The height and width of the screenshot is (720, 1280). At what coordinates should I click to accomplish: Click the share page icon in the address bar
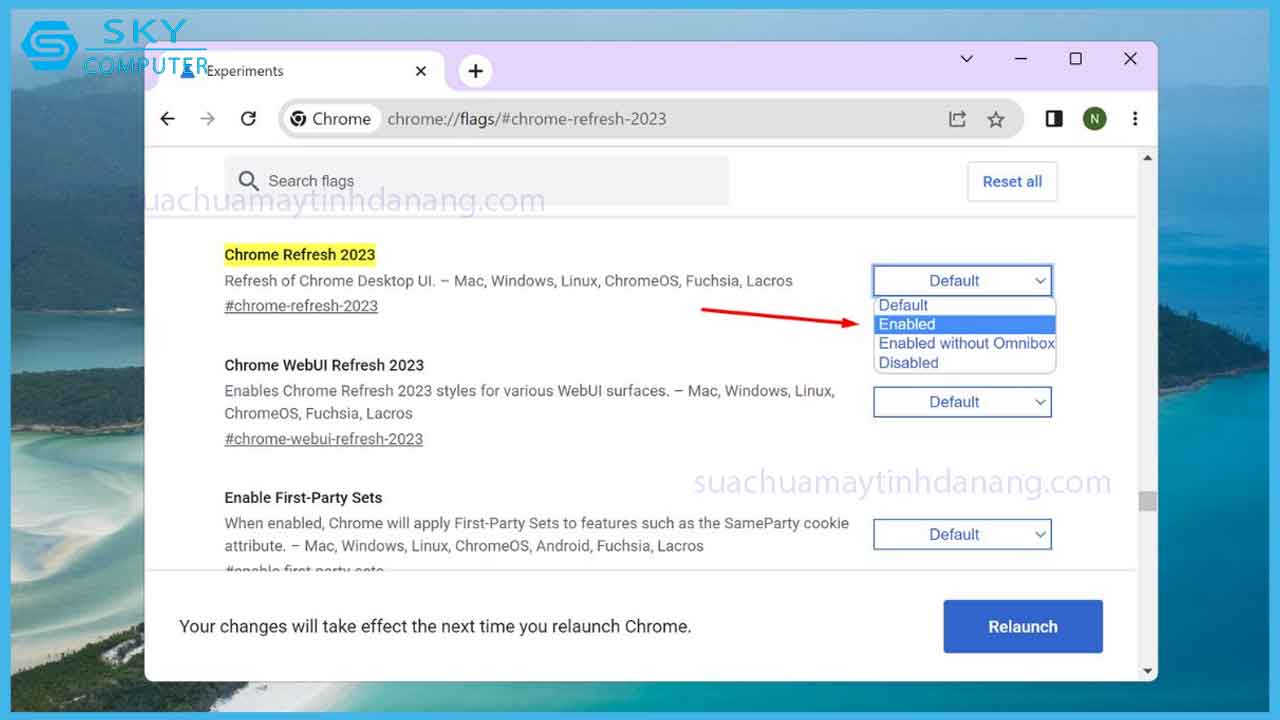click(957, 119)
